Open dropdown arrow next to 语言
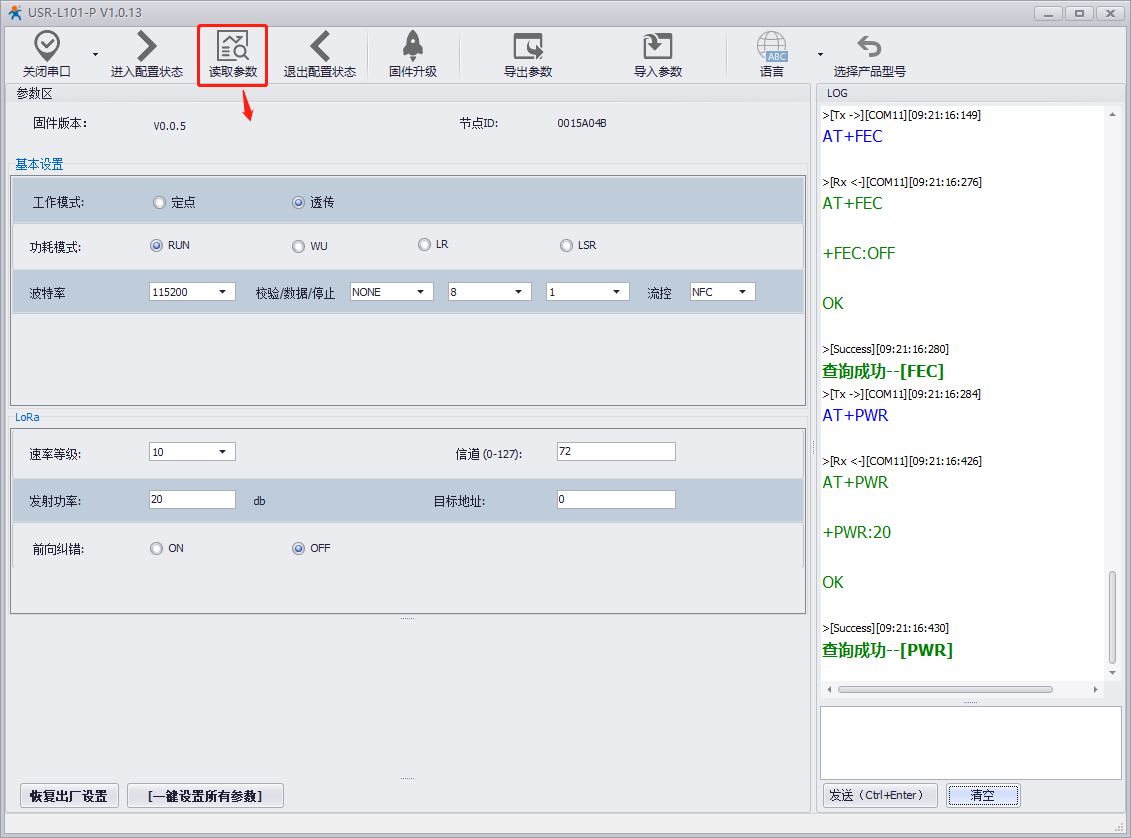1131x838 pixels. click(820, 55)
